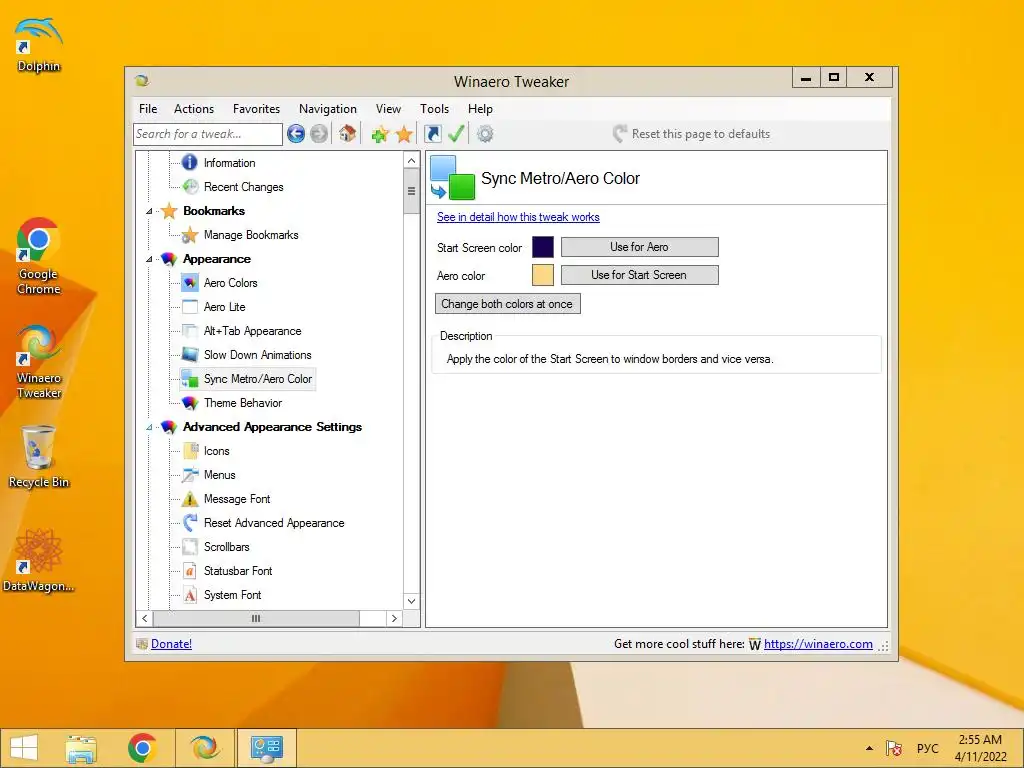Open Dolphin desktop shortcut
Image resolution: width=1024 pixels, height=768 pixels.
[39, 44]
